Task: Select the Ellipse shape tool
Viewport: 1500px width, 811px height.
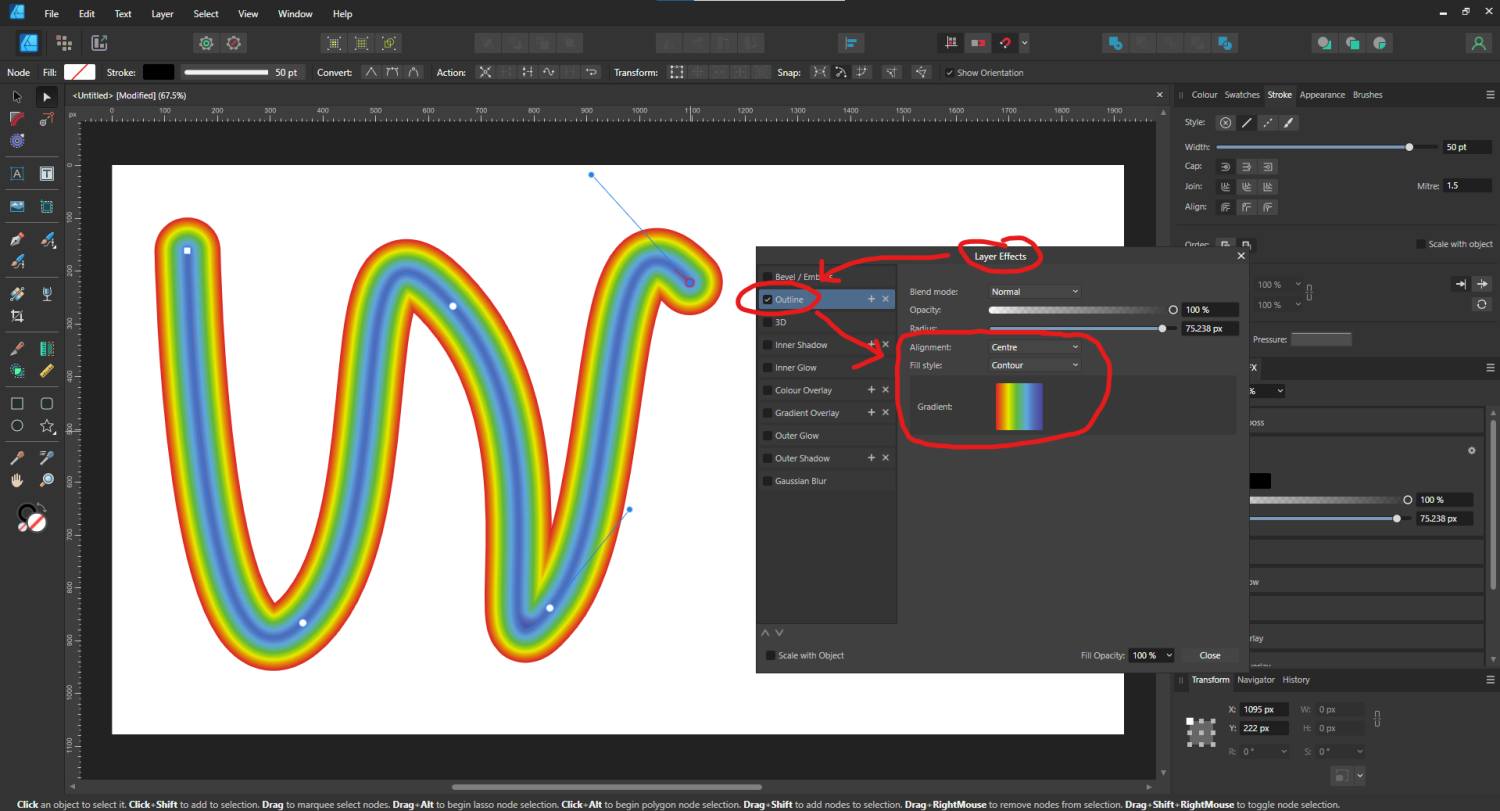Action: tap(17, 426)
